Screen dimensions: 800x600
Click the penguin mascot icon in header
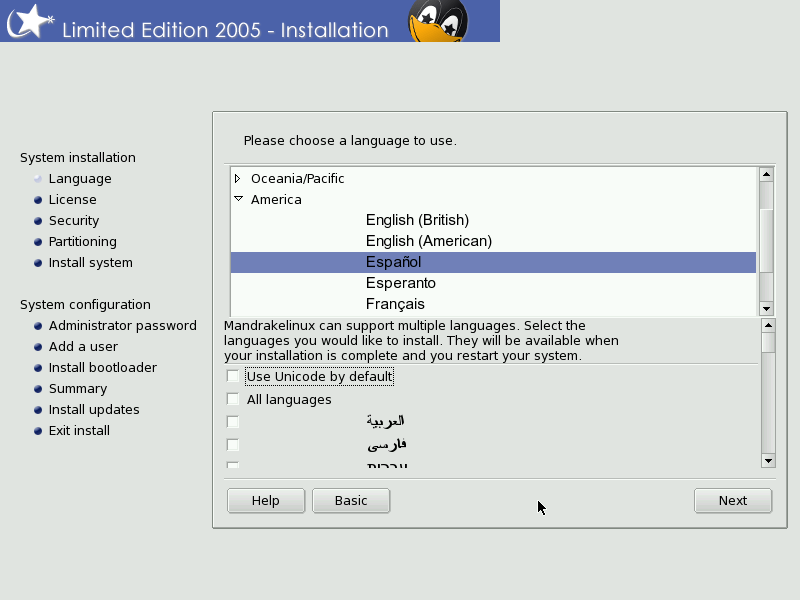tap(438, 21)
